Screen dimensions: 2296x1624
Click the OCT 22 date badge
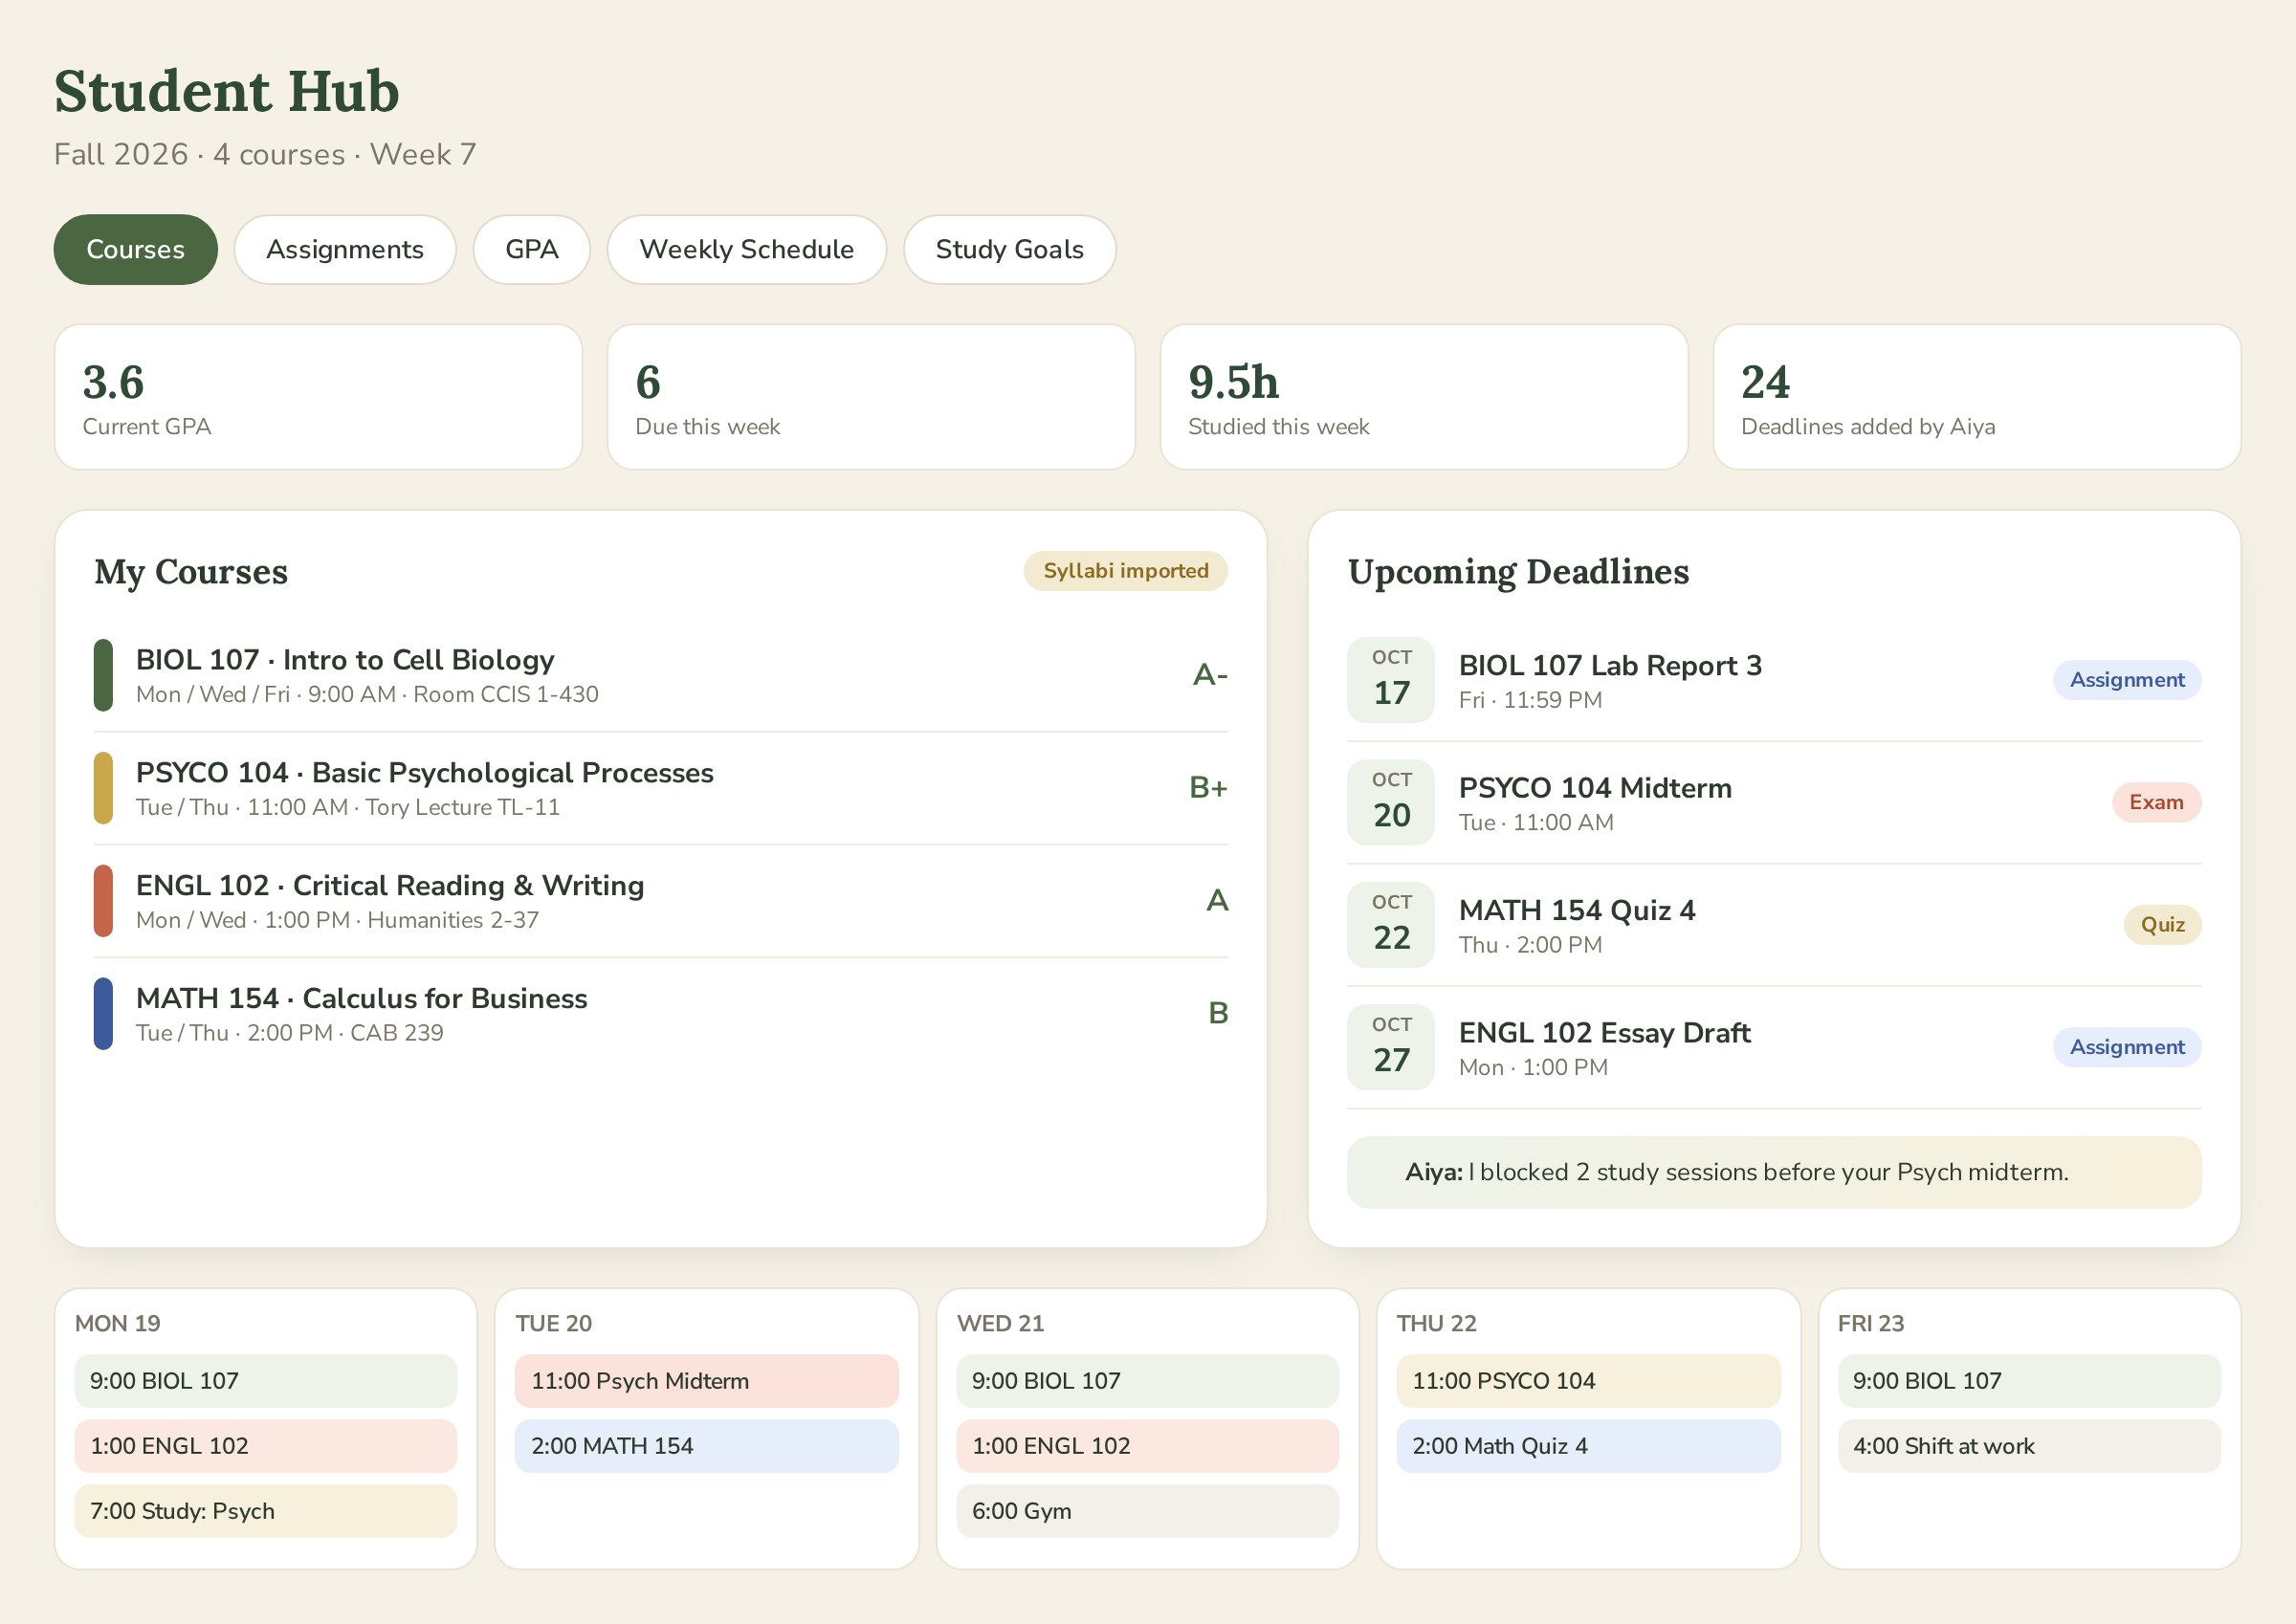pyautogui.click(x=1391, y=925)
